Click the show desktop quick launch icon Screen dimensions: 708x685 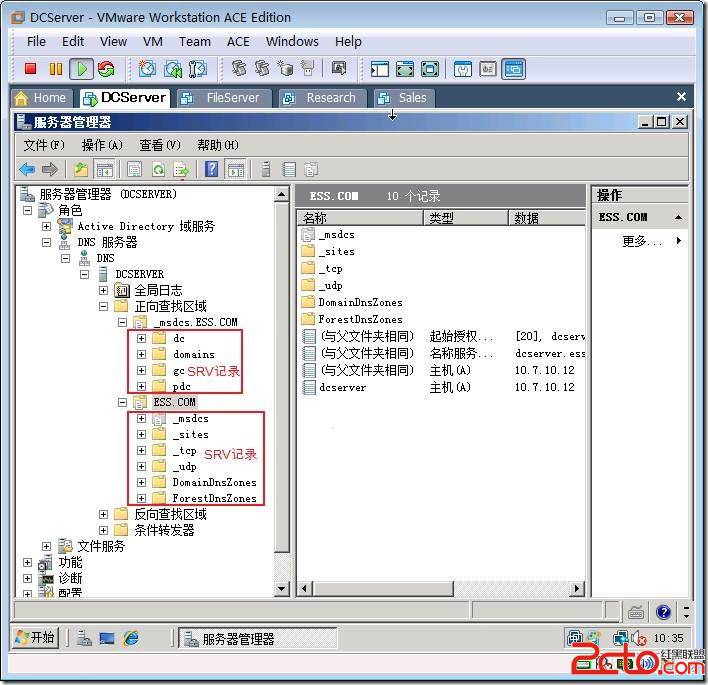(x=107, y=638)
